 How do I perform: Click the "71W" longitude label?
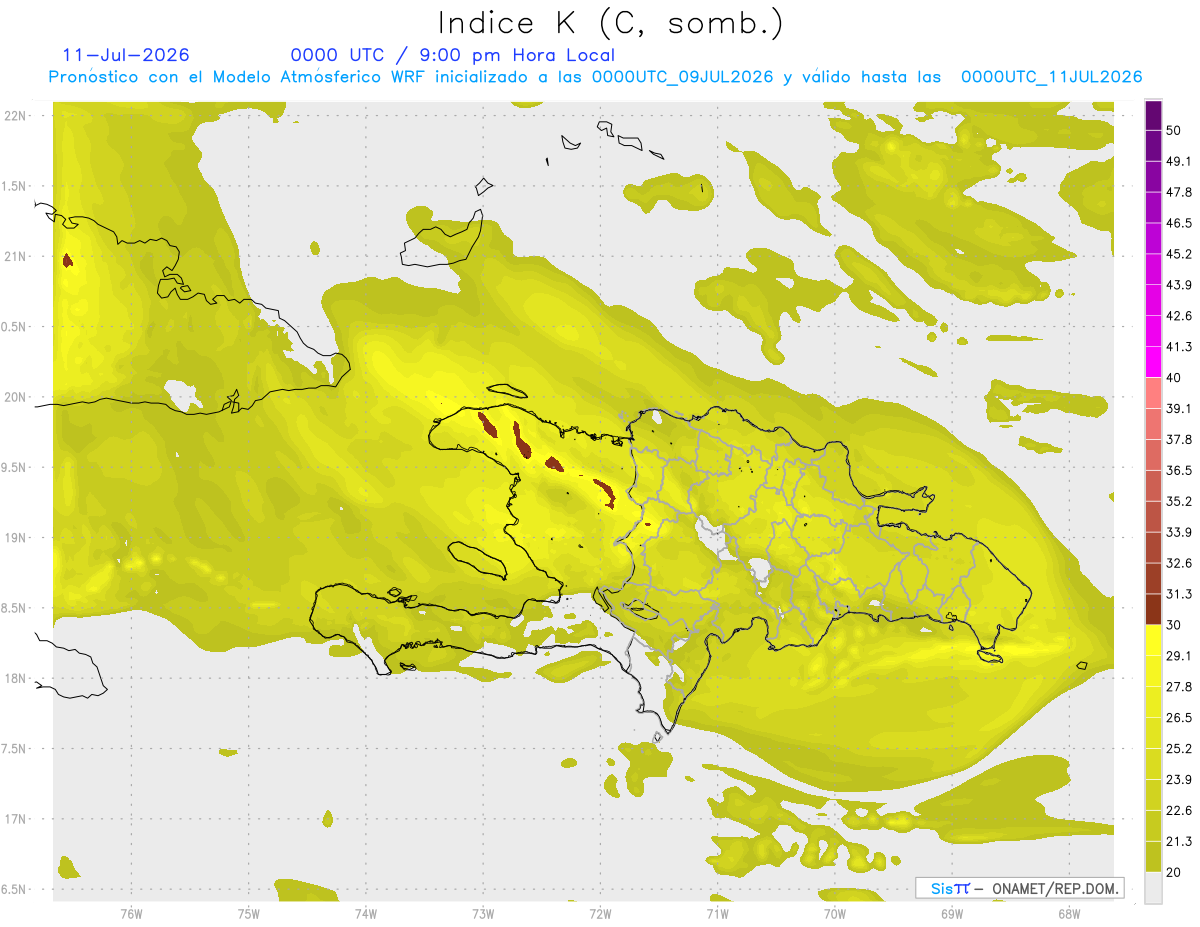click(717, 913)
